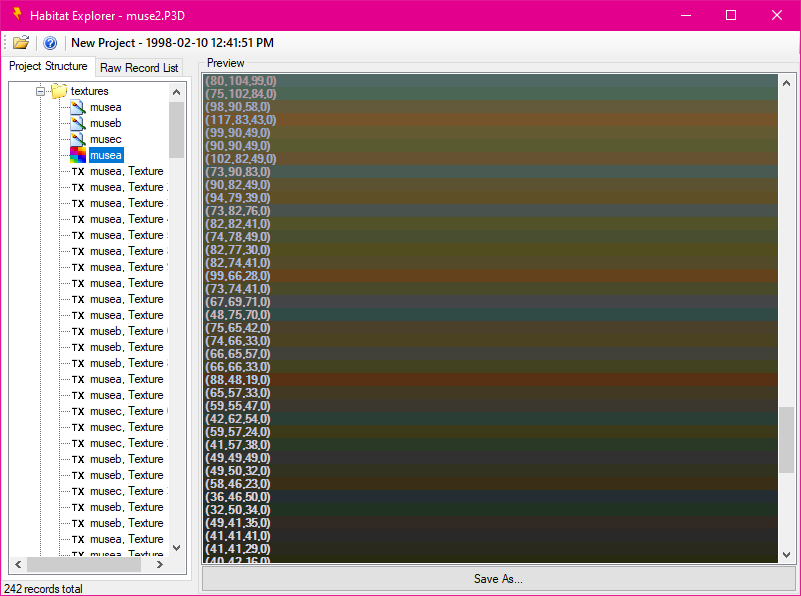Click the rainbow palette icon of highlighted musea

pyautogui.click(x=78, y=155)
